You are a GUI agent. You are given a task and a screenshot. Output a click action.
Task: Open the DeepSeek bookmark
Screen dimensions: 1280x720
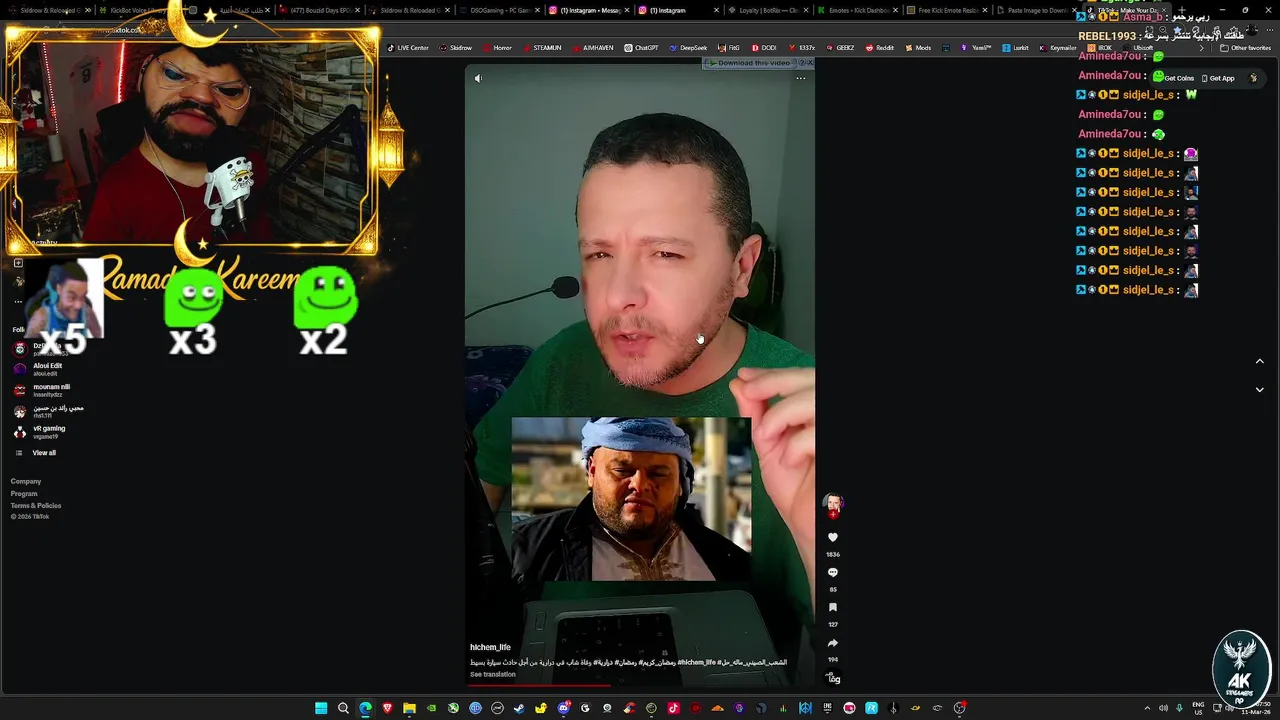[688, 48]
